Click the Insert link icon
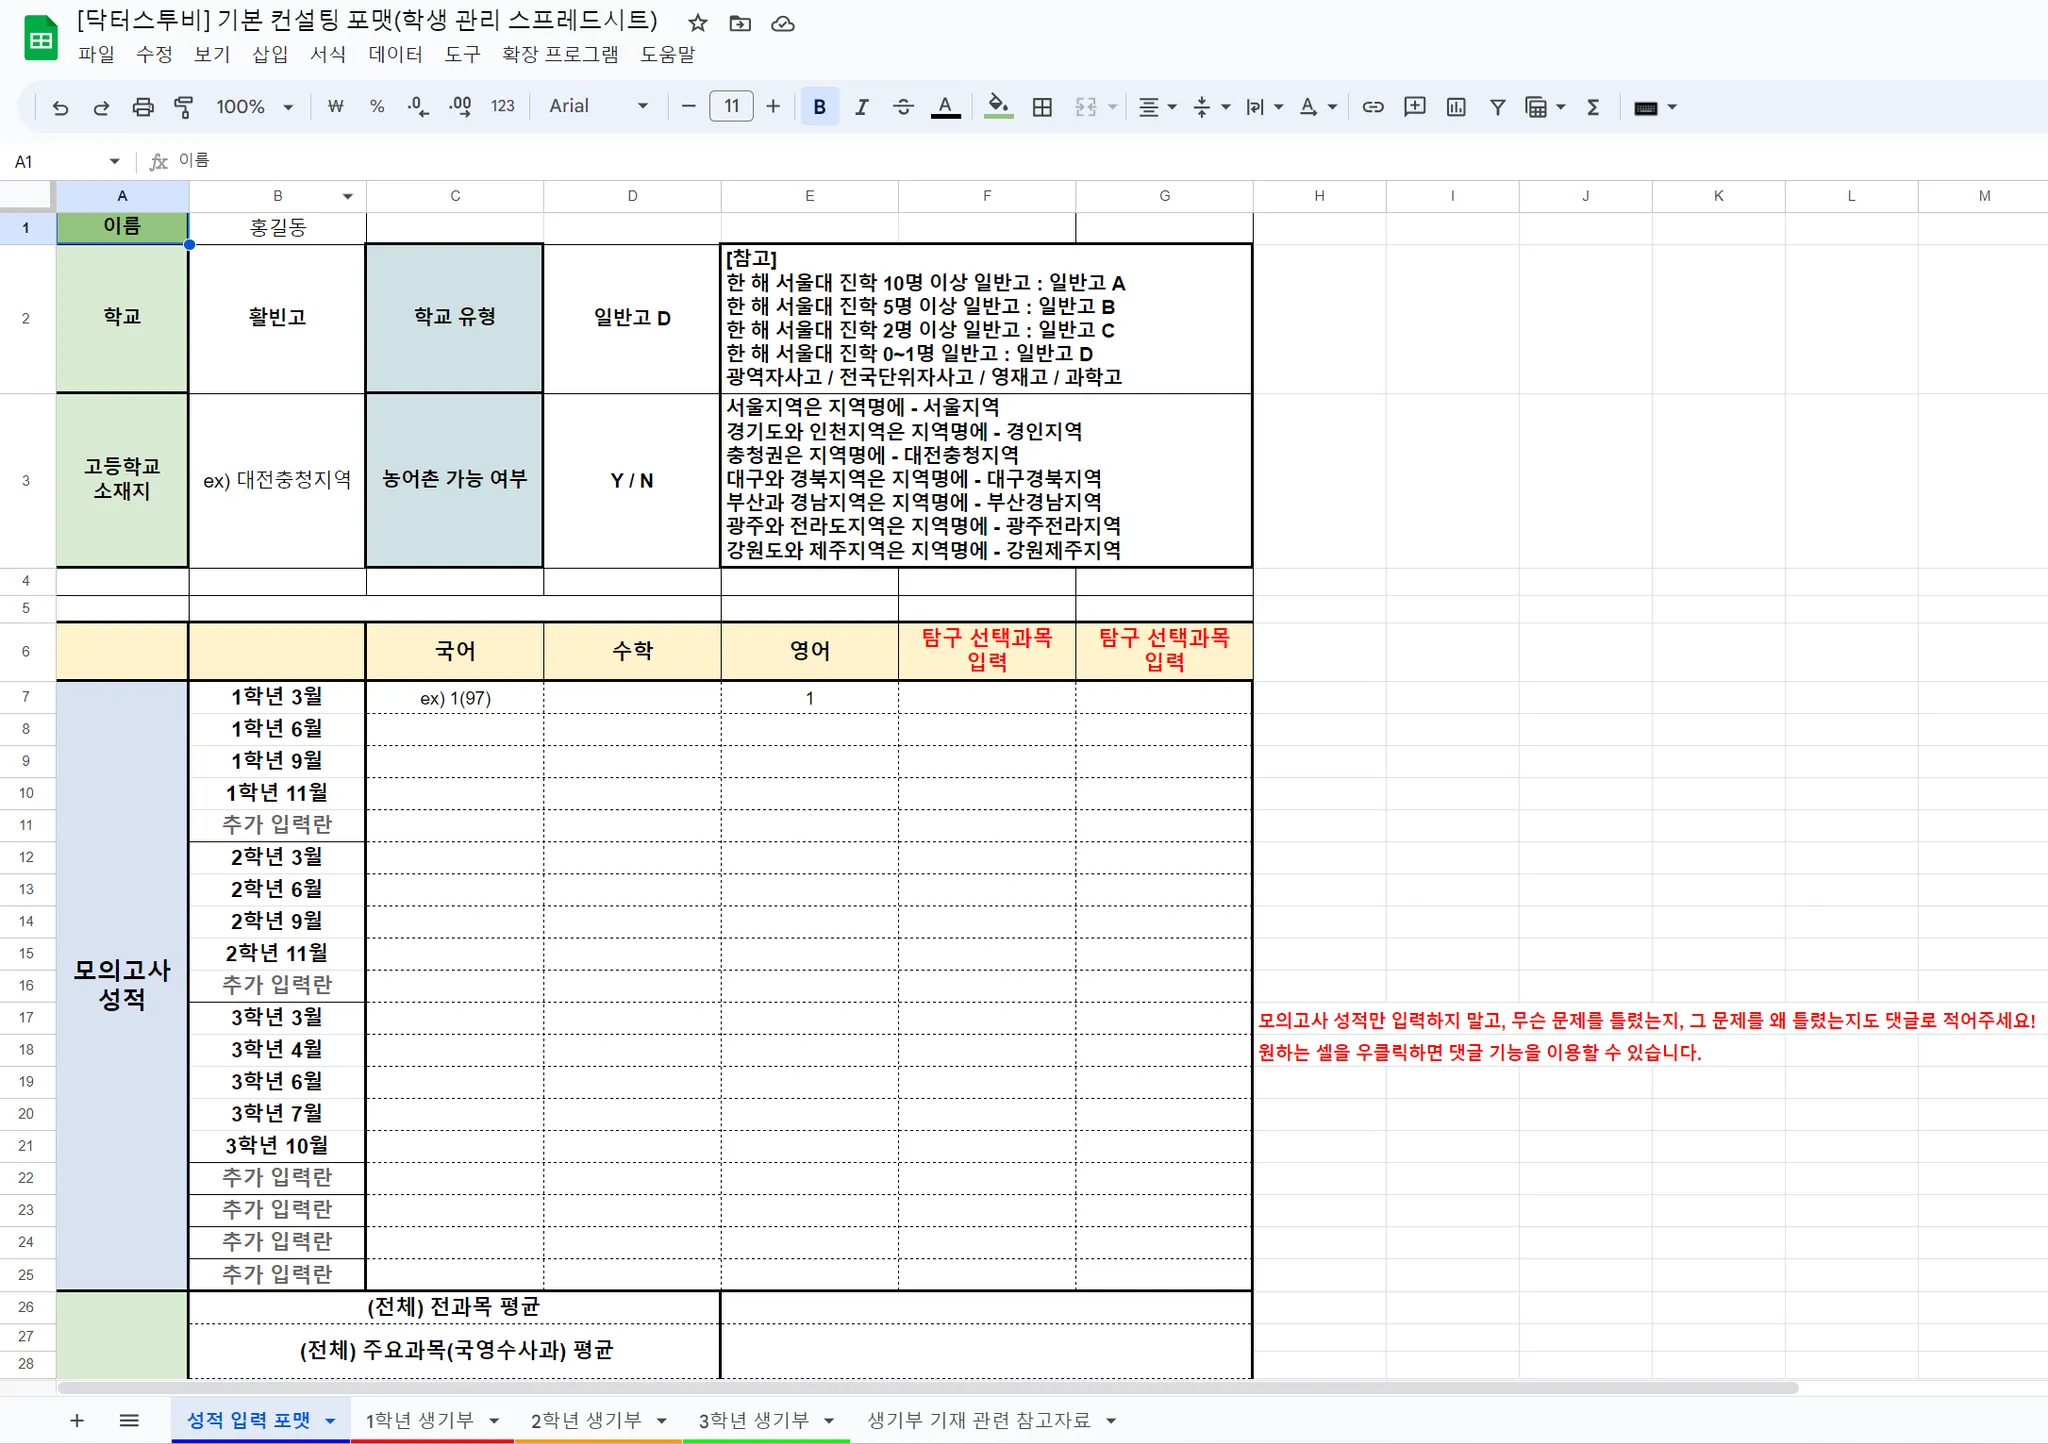This screenshot has height=1444, width=2048. tap(1373, 107)
